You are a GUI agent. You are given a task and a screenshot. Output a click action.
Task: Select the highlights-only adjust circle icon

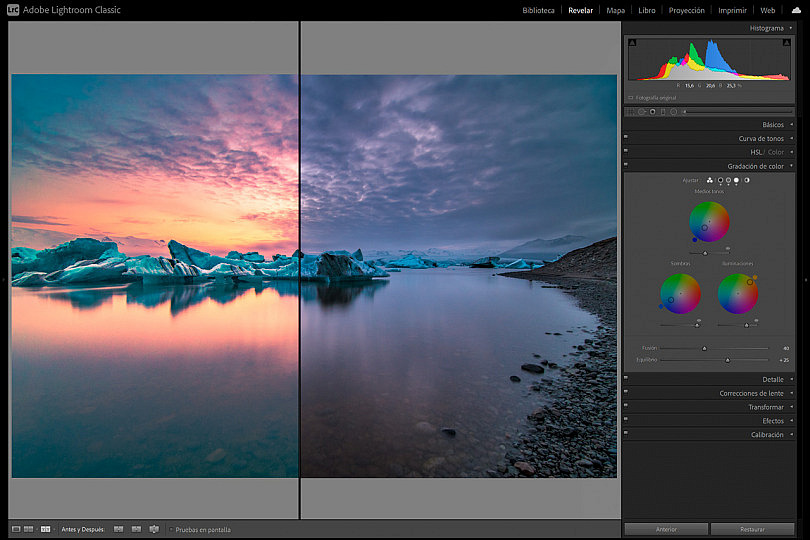tap(736, 180)
